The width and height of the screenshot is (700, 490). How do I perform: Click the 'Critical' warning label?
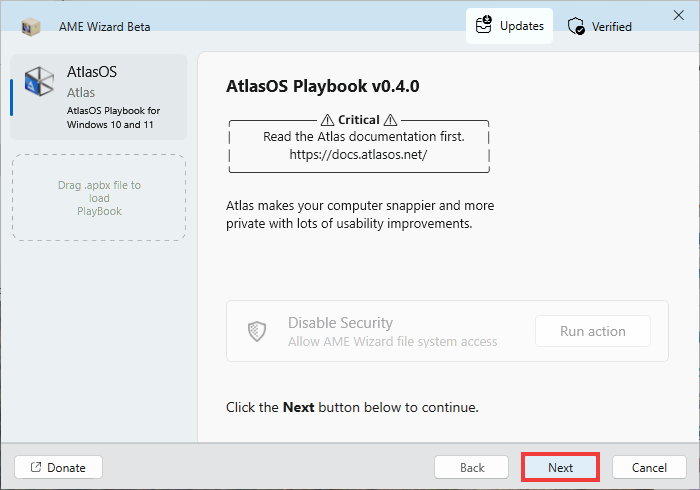(358, 120)
